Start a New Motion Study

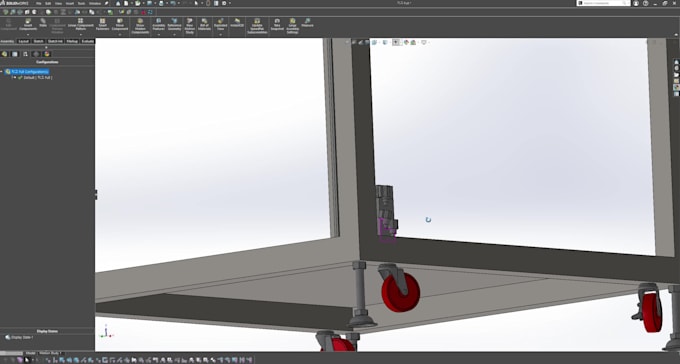[190, 26]
